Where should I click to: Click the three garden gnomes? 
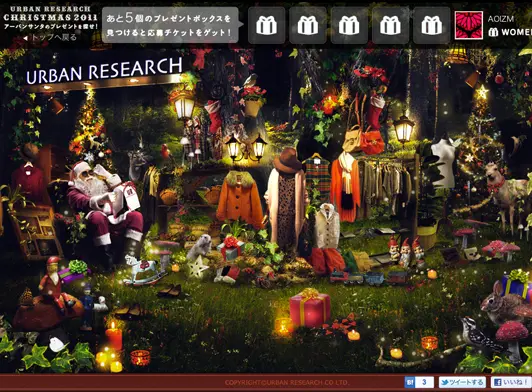coord(406,252)
